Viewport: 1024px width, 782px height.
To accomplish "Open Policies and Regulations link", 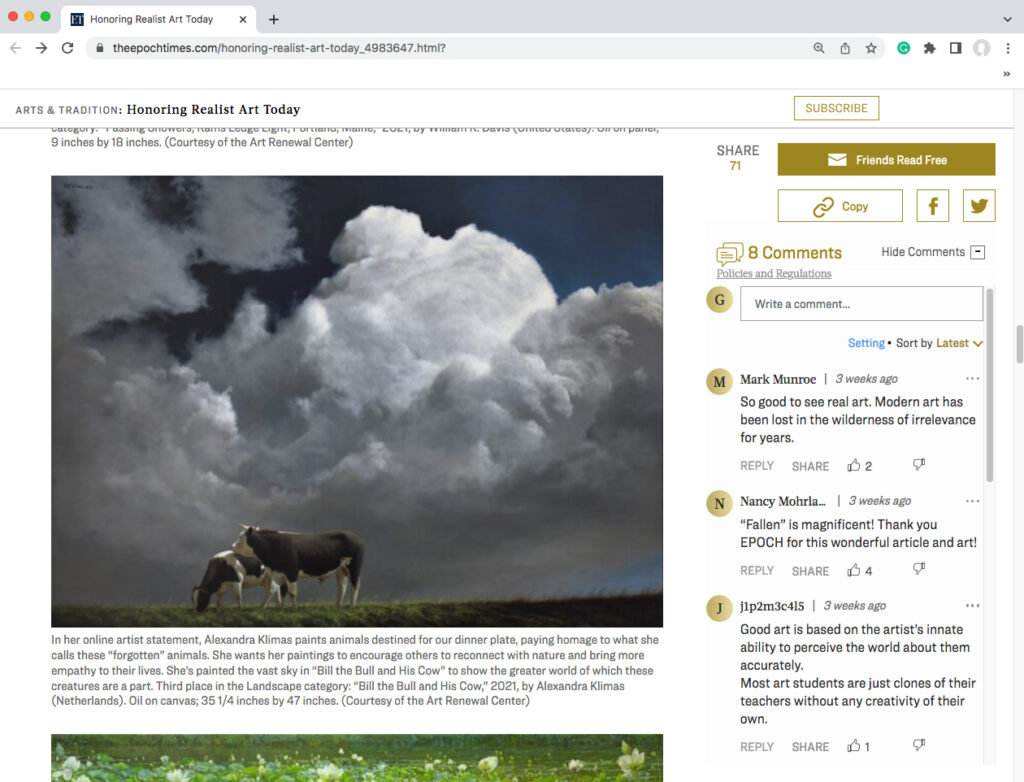I will click(x=773, y=273).
